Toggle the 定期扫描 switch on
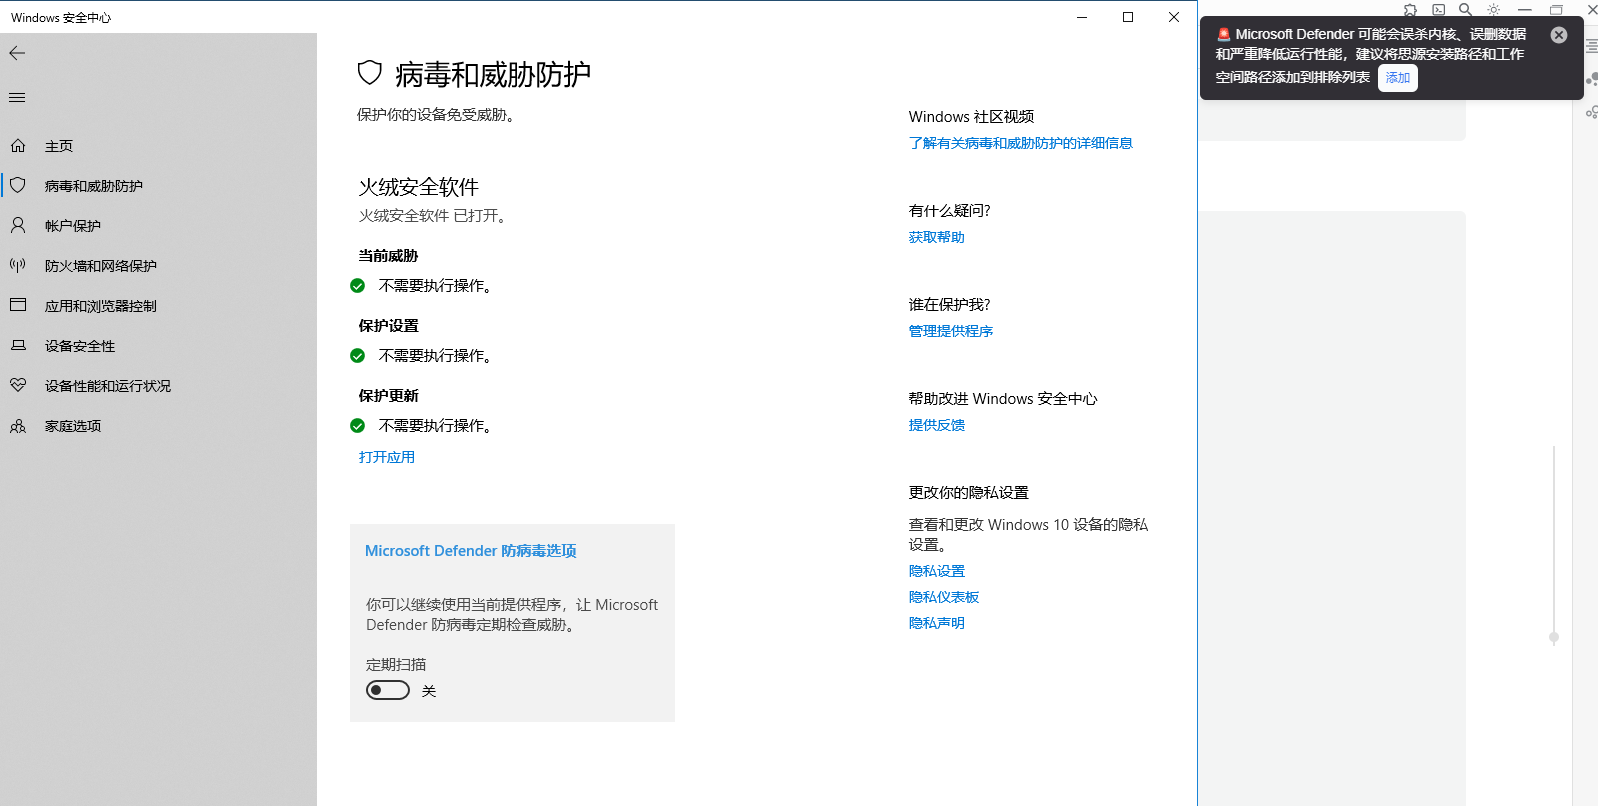The width and height of the screenshot is (1598, 806). 388,690
